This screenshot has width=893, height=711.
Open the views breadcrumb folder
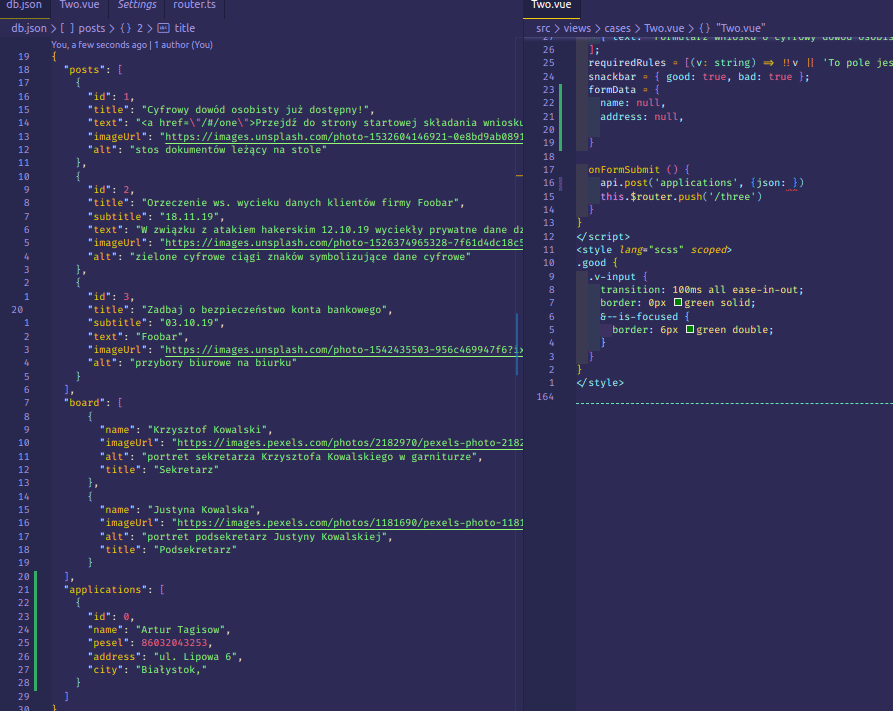(x=577, y=28)
